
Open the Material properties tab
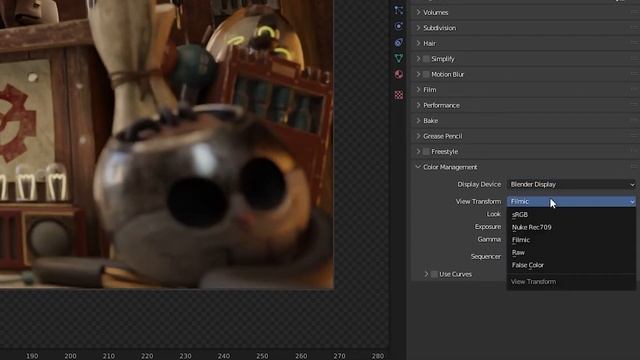pyautogui.click(x=399, y=74)
